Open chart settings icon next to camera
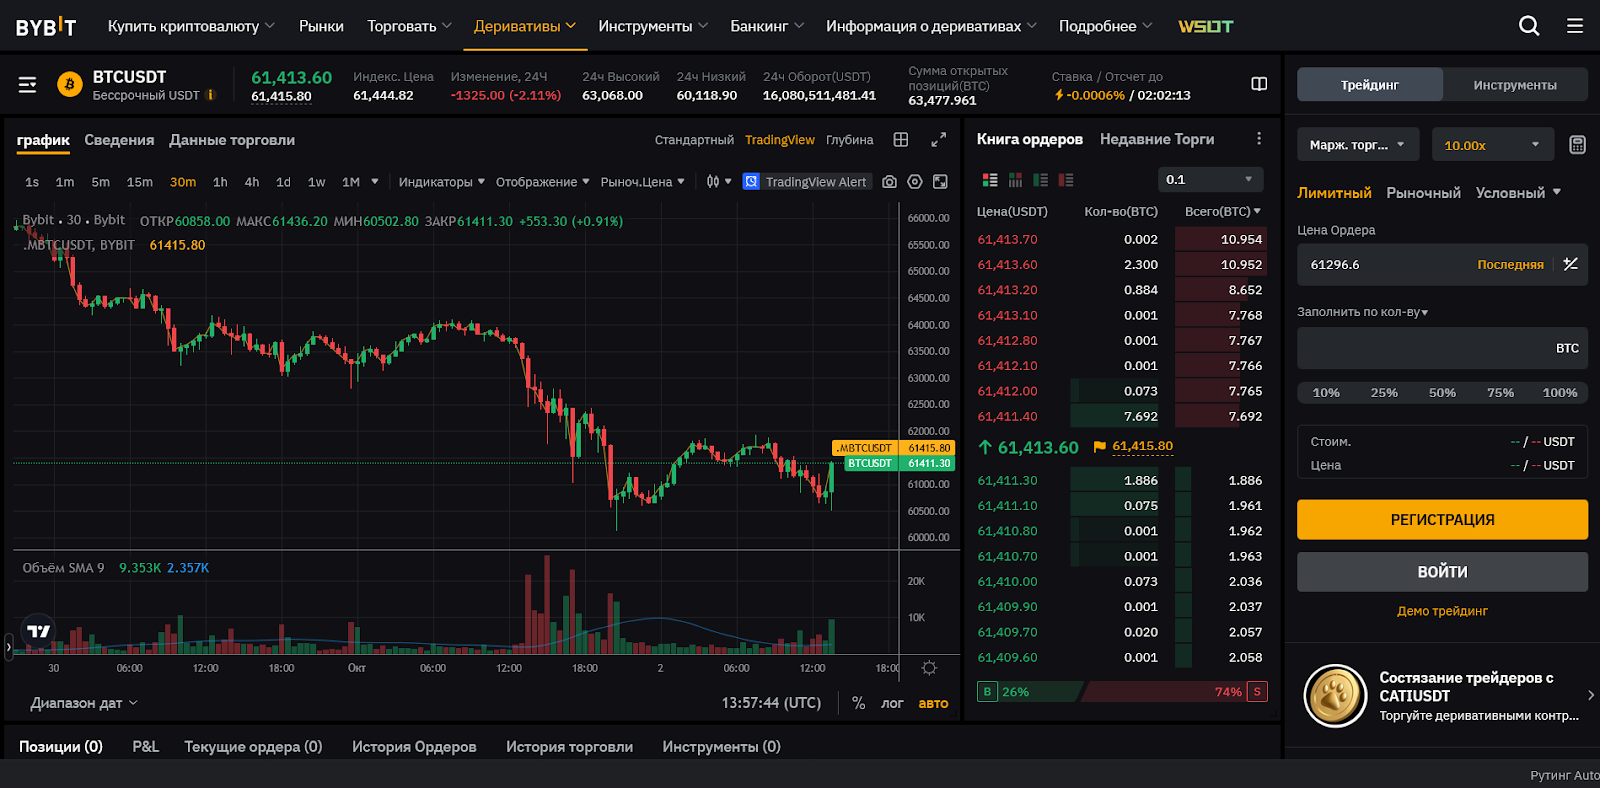This screenshot has width=1600, height=788. [x=915, y=182]
